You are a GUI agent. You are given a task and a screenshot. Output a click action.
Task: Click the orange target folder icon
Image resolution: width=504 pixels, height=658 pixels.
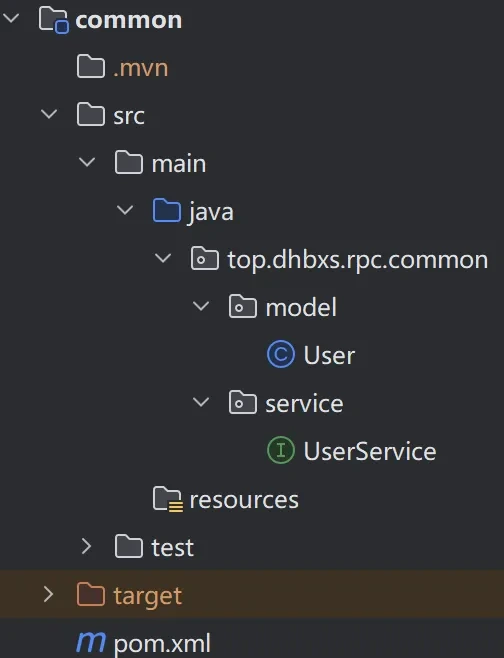pyautogui.click(x=91, y=594)
